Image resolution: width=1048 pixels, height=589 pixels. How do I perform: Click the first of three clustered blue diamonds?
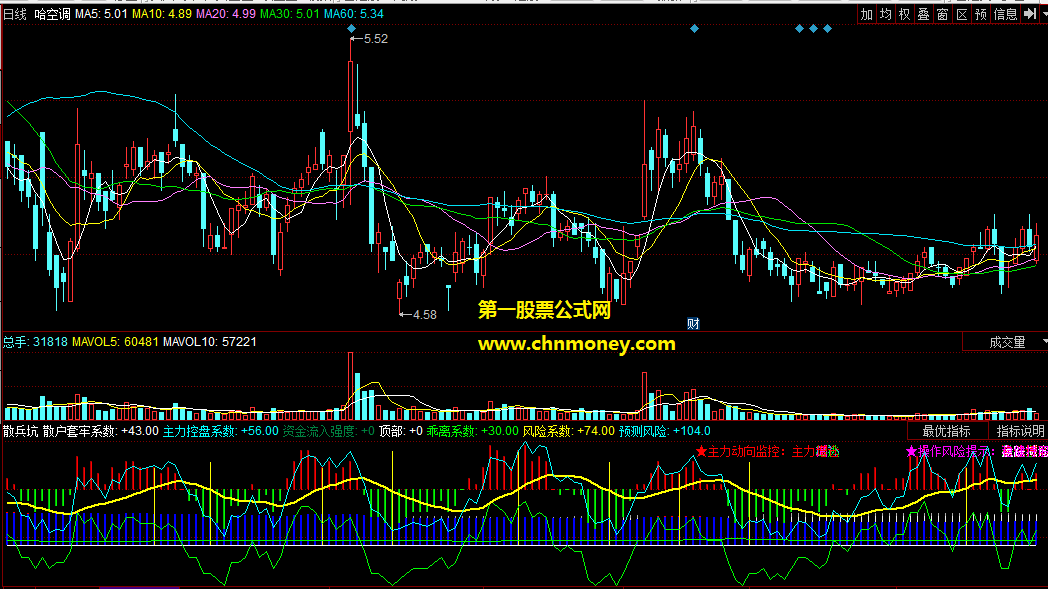coord(799,29)
